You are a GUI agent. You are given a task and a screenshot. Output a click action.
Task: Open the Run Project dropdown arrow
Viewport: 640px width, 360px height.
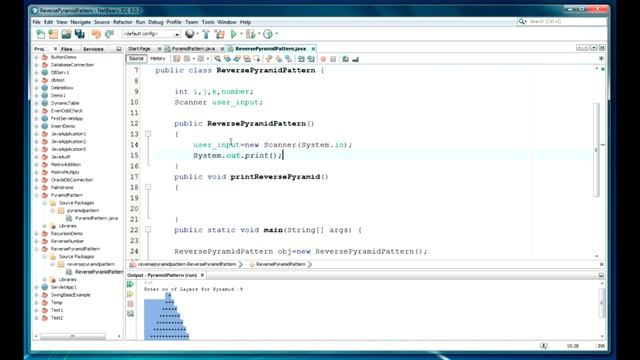(x=241, y=34)
